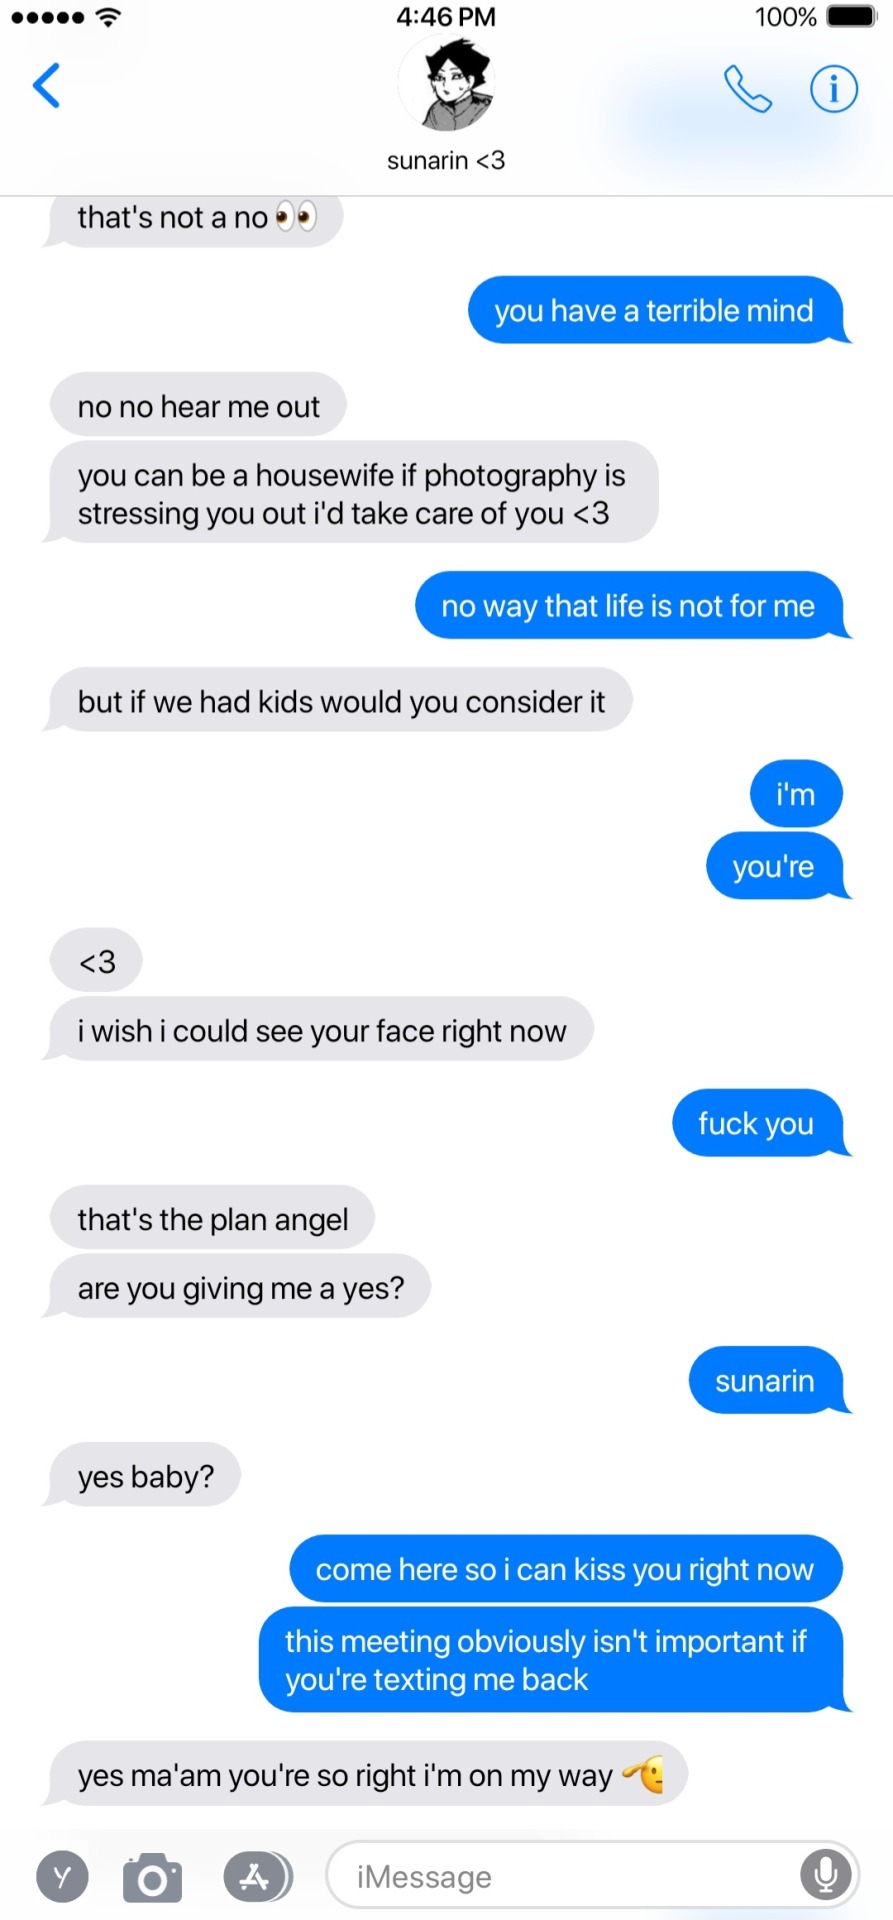Viewport: 893px width, 1920px height.
Task: Select the "yes baby?" gray bubble
Action: (x=144, y=1475)
